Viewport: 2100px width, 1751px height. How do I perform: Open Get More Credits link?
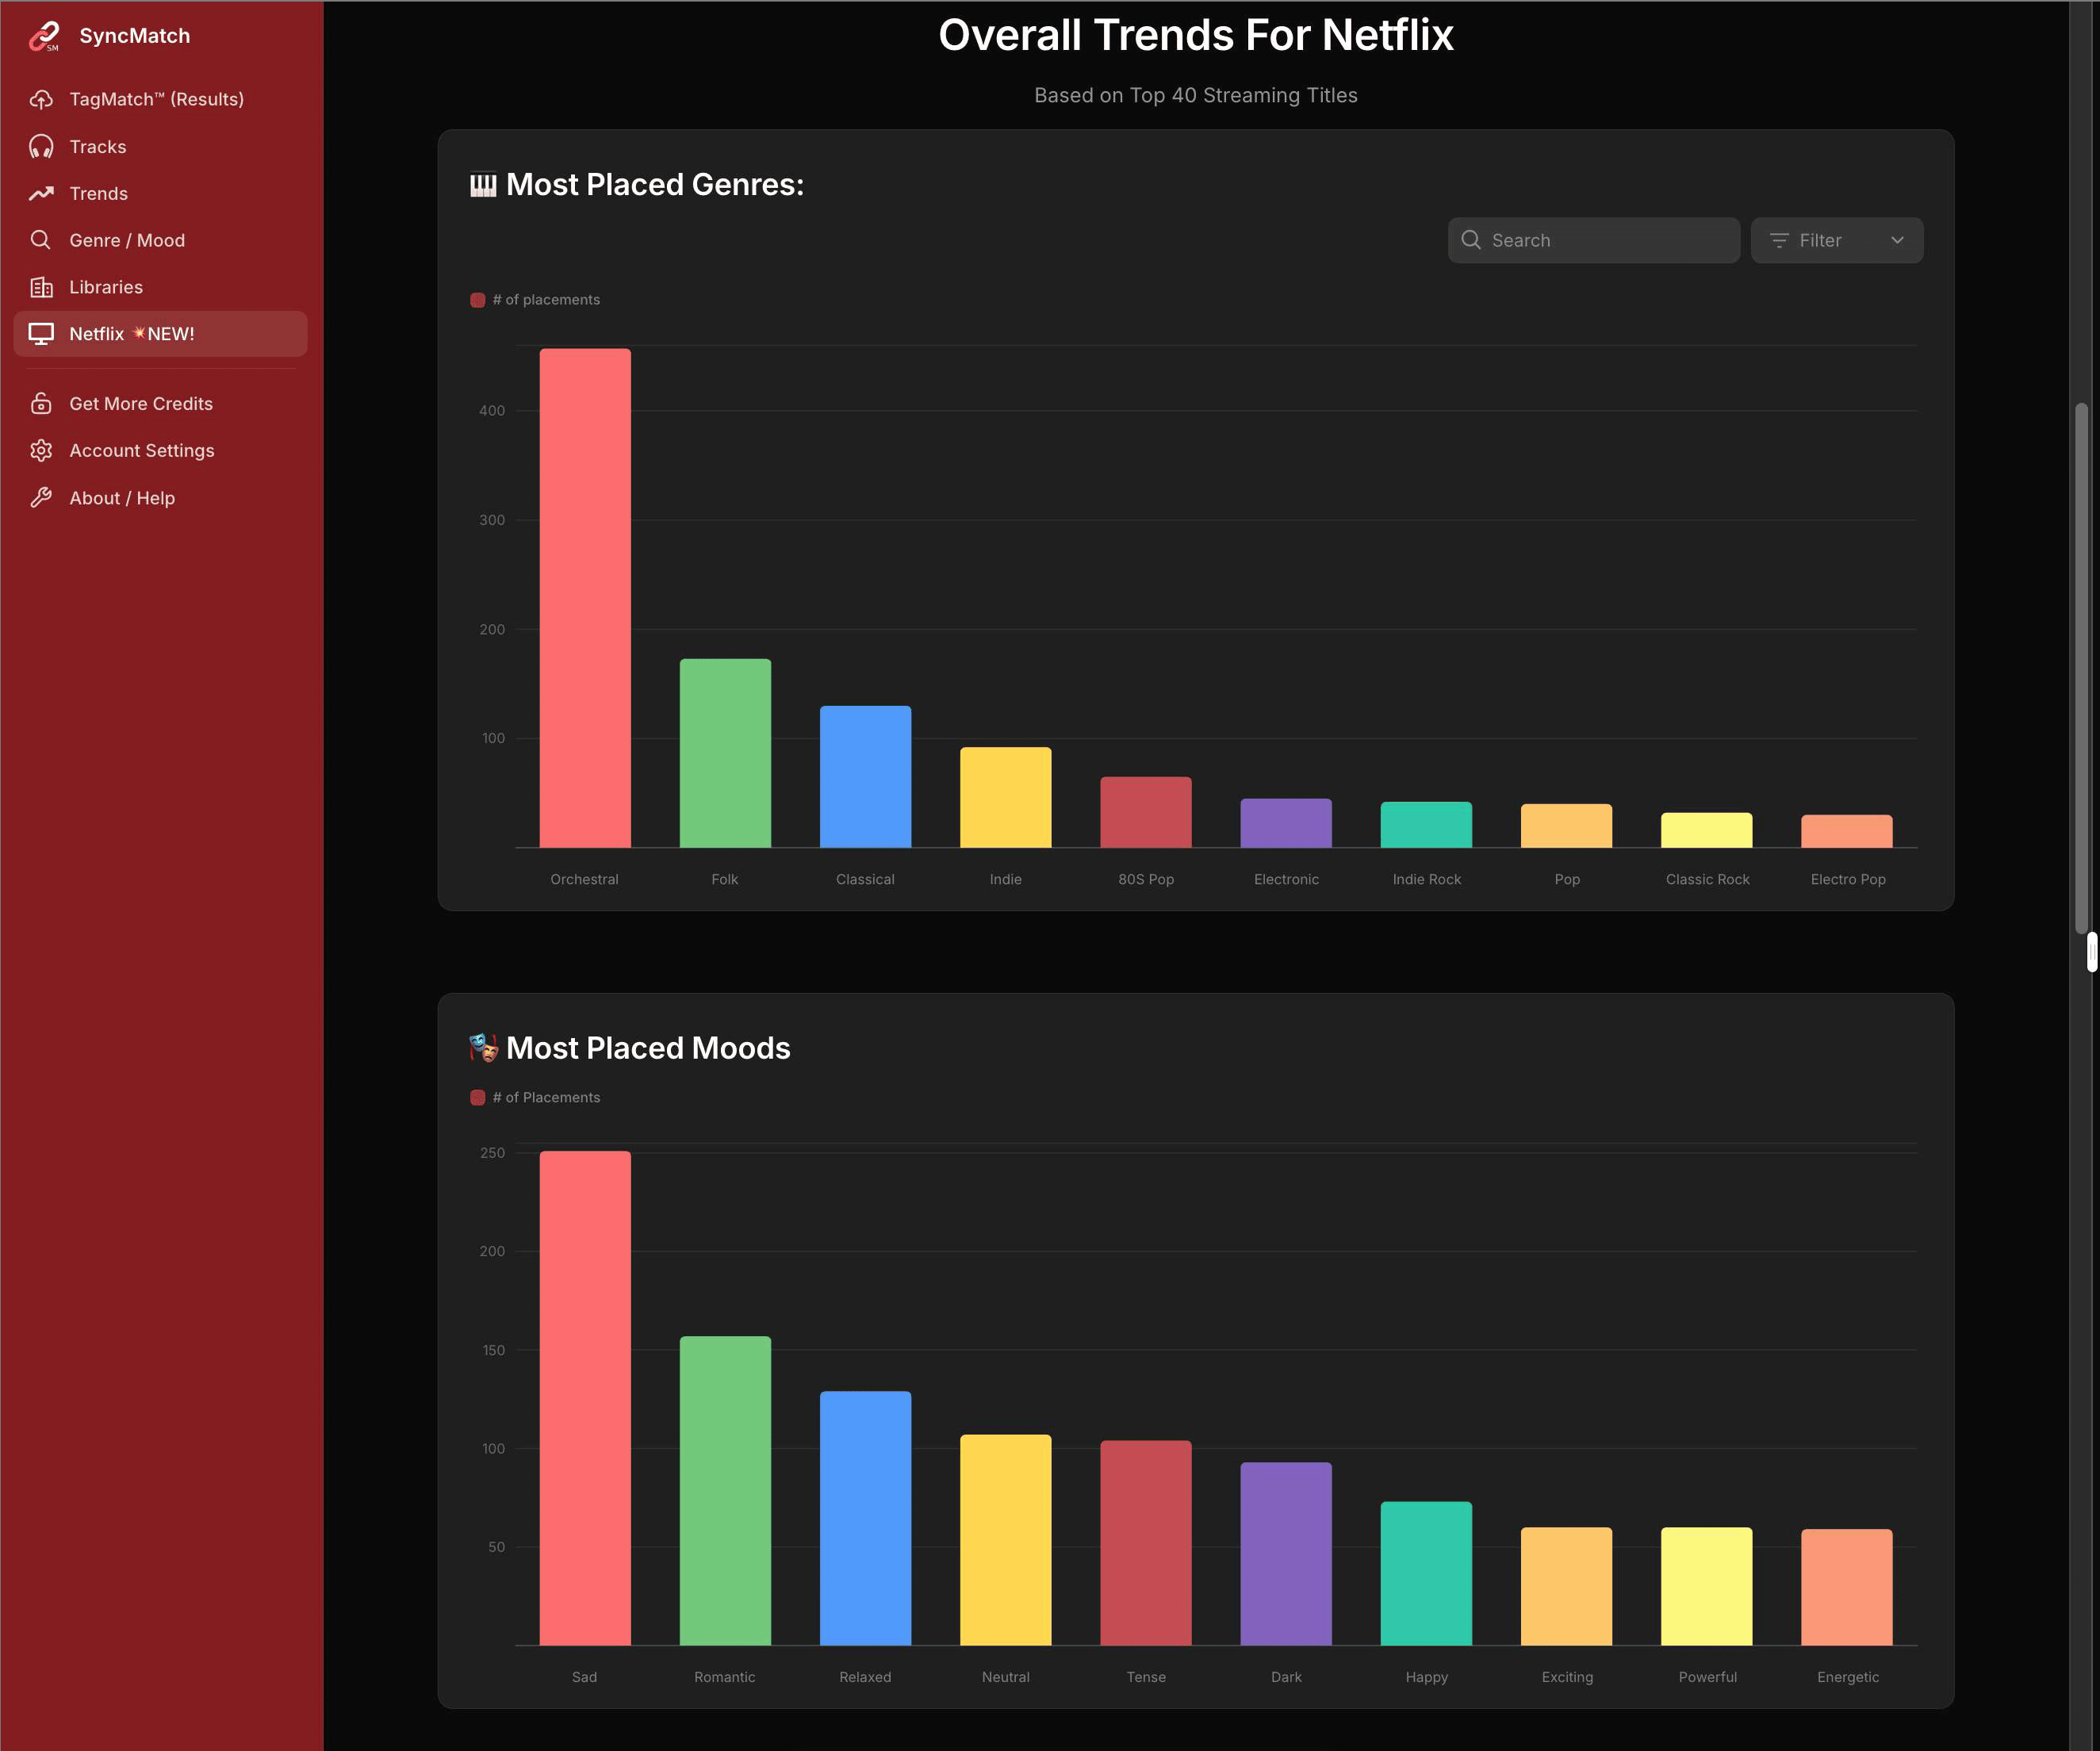(160, 404)
